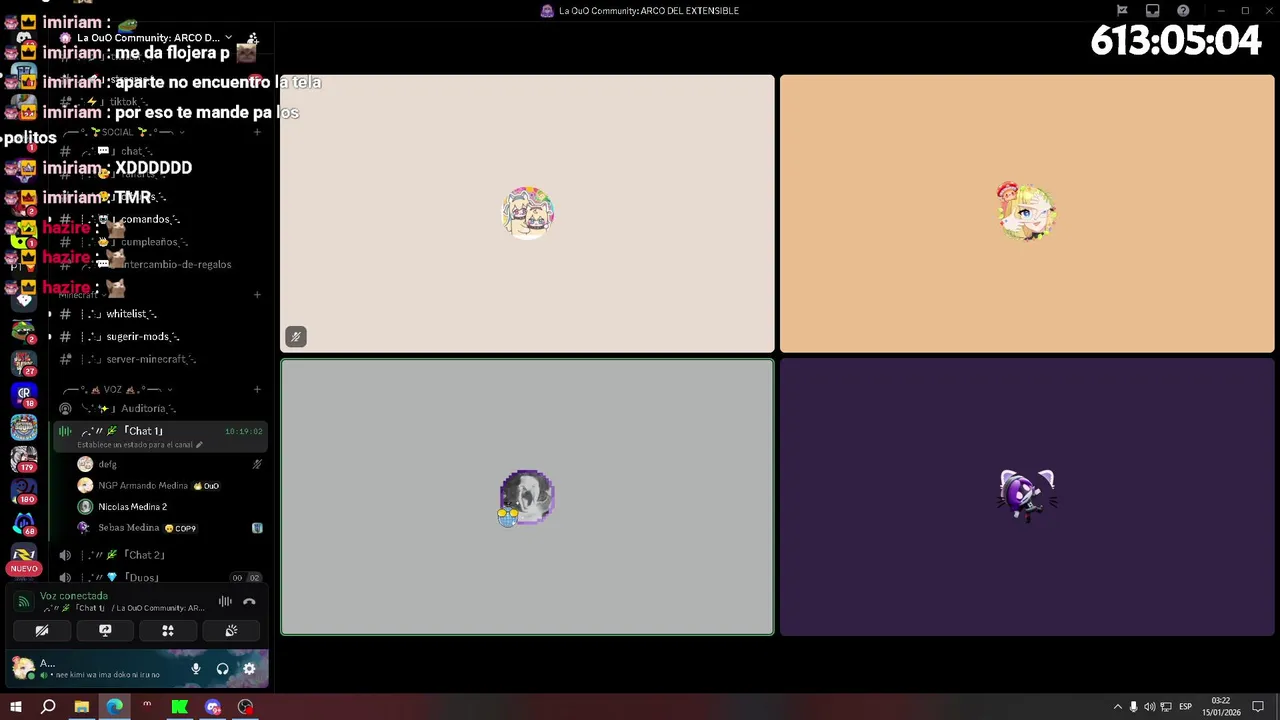Focus the purple cat avatar tile
Image resolution: width=1280 pixels, height=720 pixels.
pyautogui.click(x=1027, y=497)
